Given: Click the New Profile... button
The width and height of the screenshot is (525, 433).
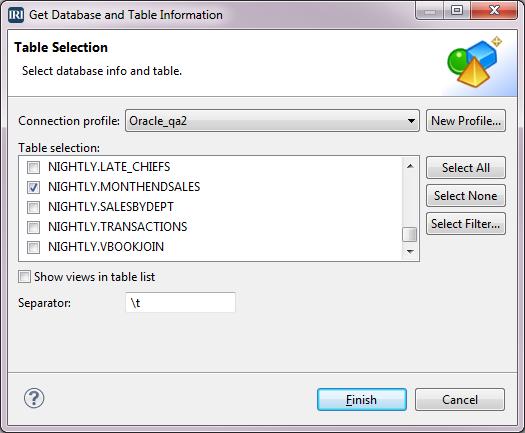Looking at the screenshot, I should coord(466,121).
